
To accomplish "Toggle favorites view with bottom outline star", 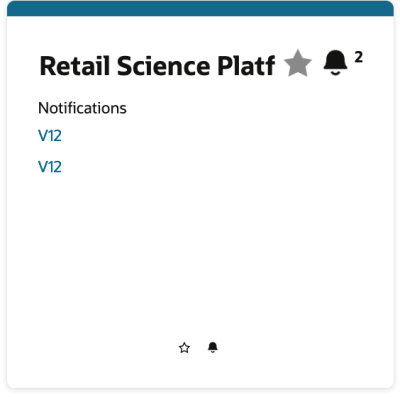I will click(184, 348).
